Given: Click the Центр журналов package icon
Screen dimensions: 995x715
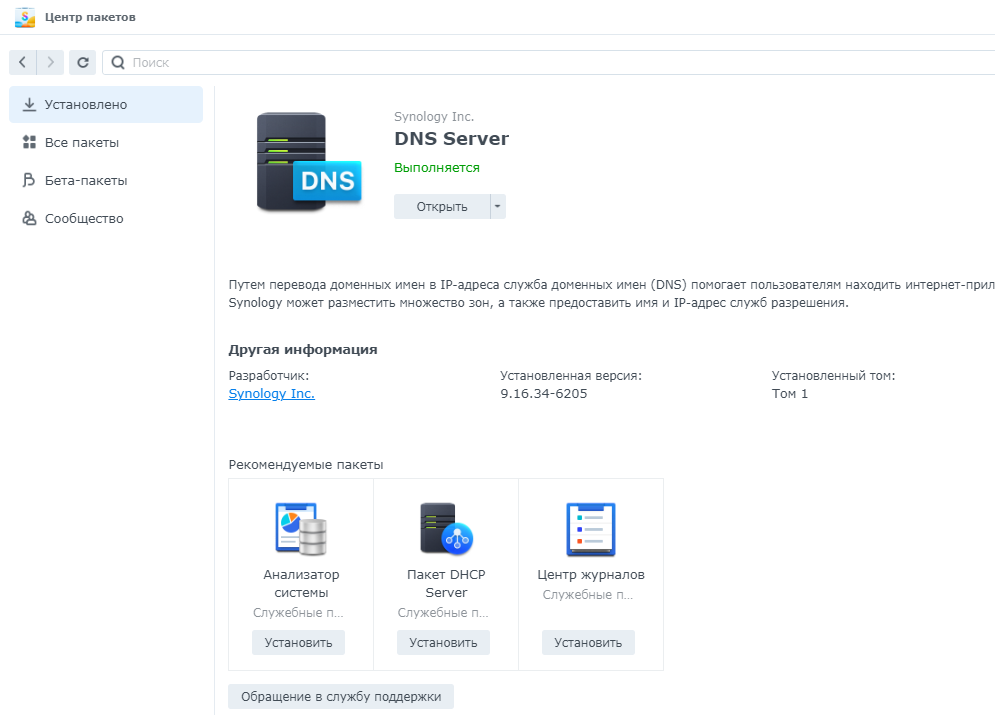Looking at the screenshot, I should click(591, 529).
